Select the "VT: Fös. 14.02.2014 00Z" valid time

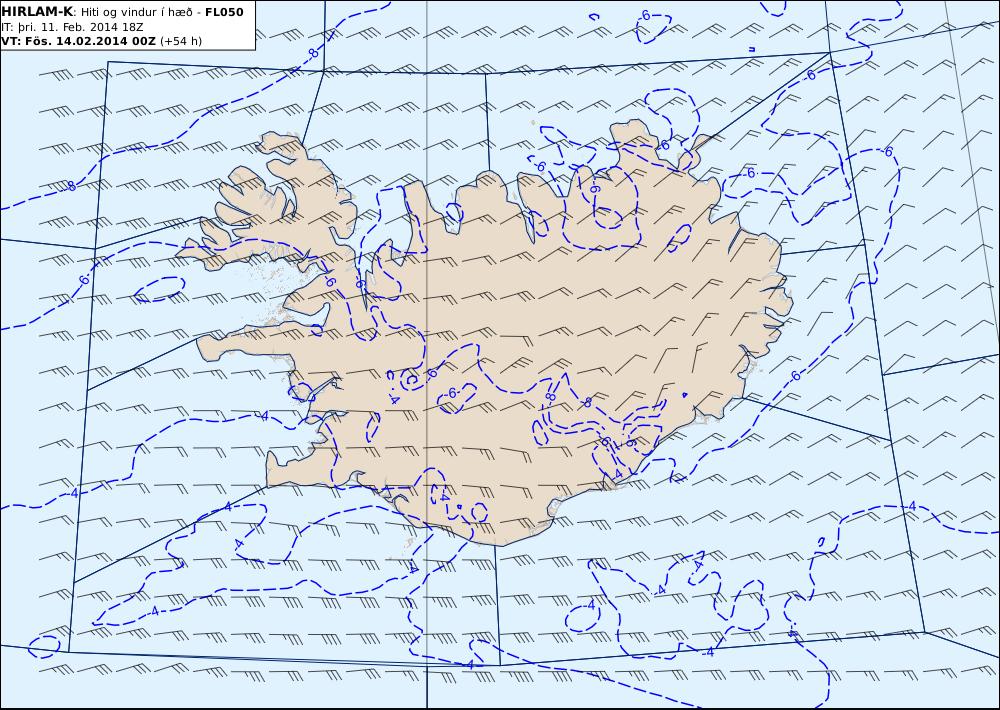78,41
